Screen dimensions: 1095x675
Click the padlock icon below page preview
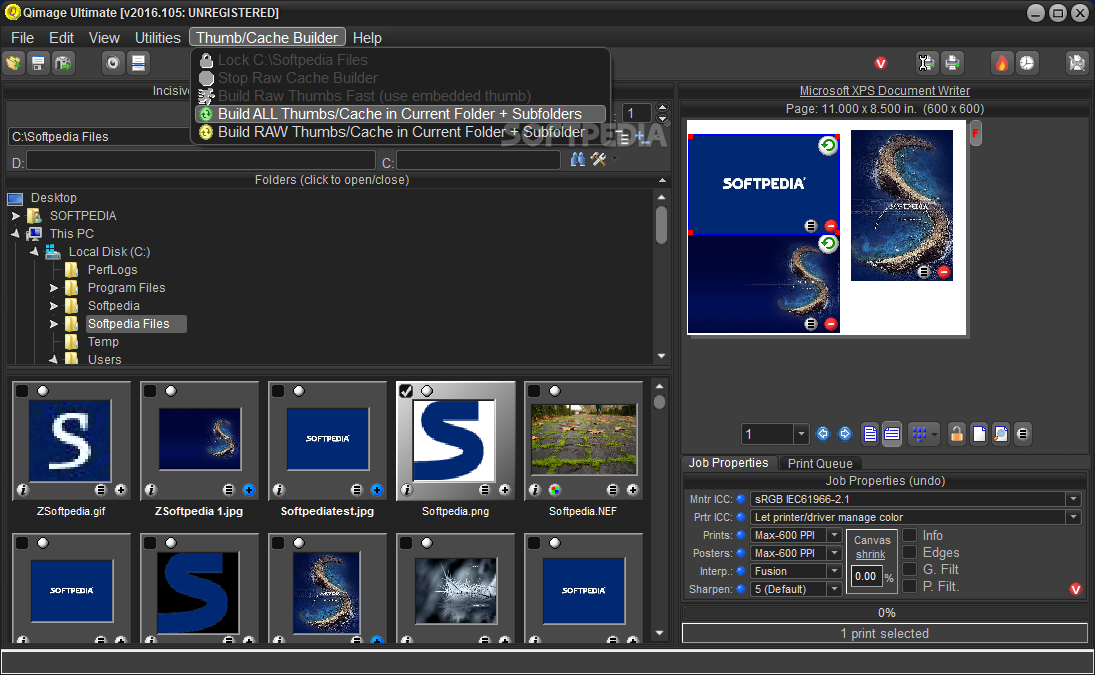[957, 434]
